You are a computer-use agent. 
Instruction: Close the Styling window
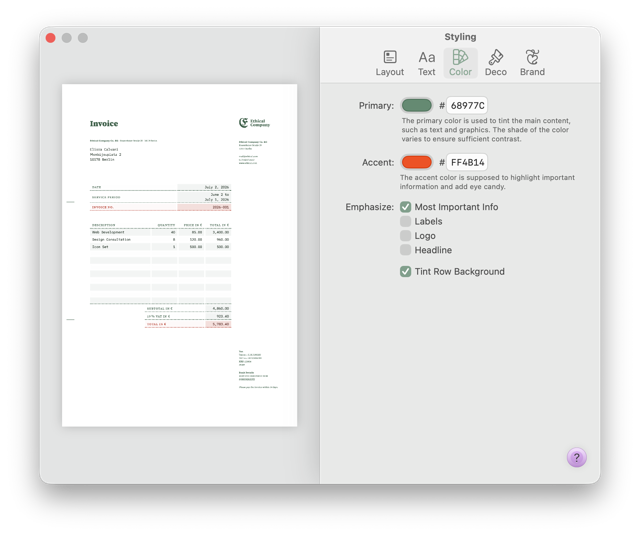click(51, 38)
